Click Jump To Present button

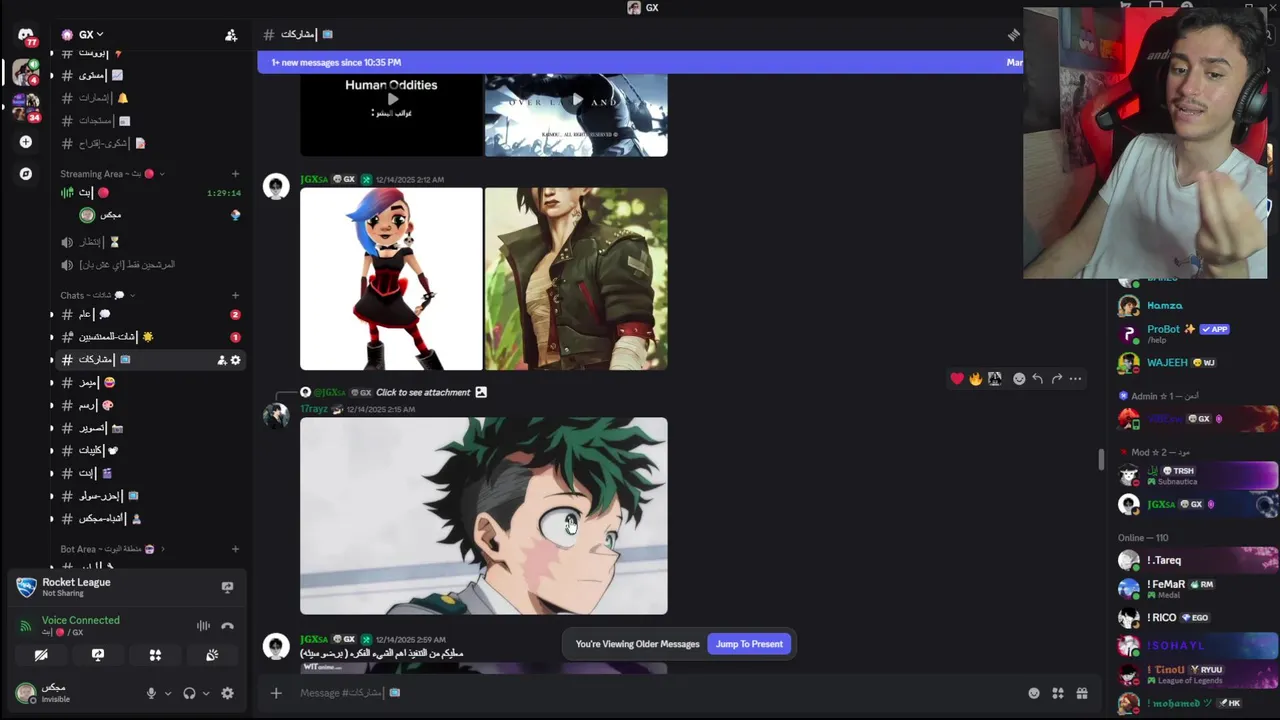749,644
